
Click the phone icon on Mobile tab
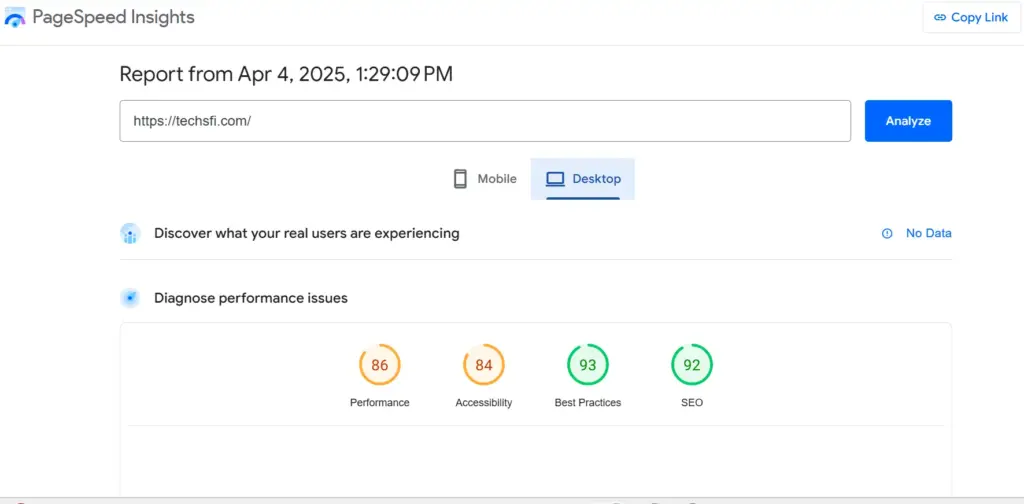(460, 179)
